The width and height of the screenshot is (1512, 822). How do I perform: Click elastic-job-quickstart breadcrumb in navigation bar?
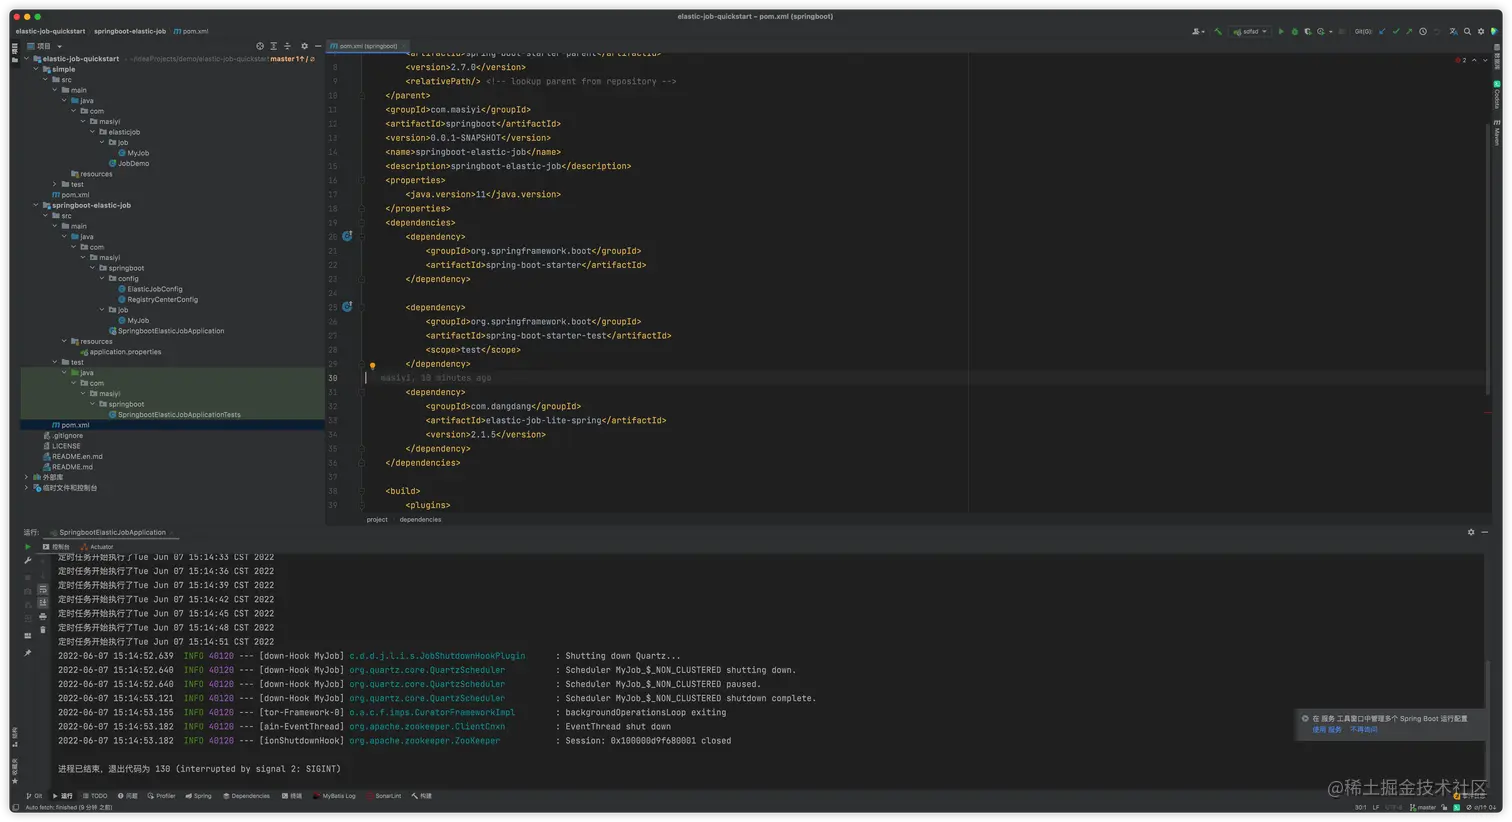50,31
